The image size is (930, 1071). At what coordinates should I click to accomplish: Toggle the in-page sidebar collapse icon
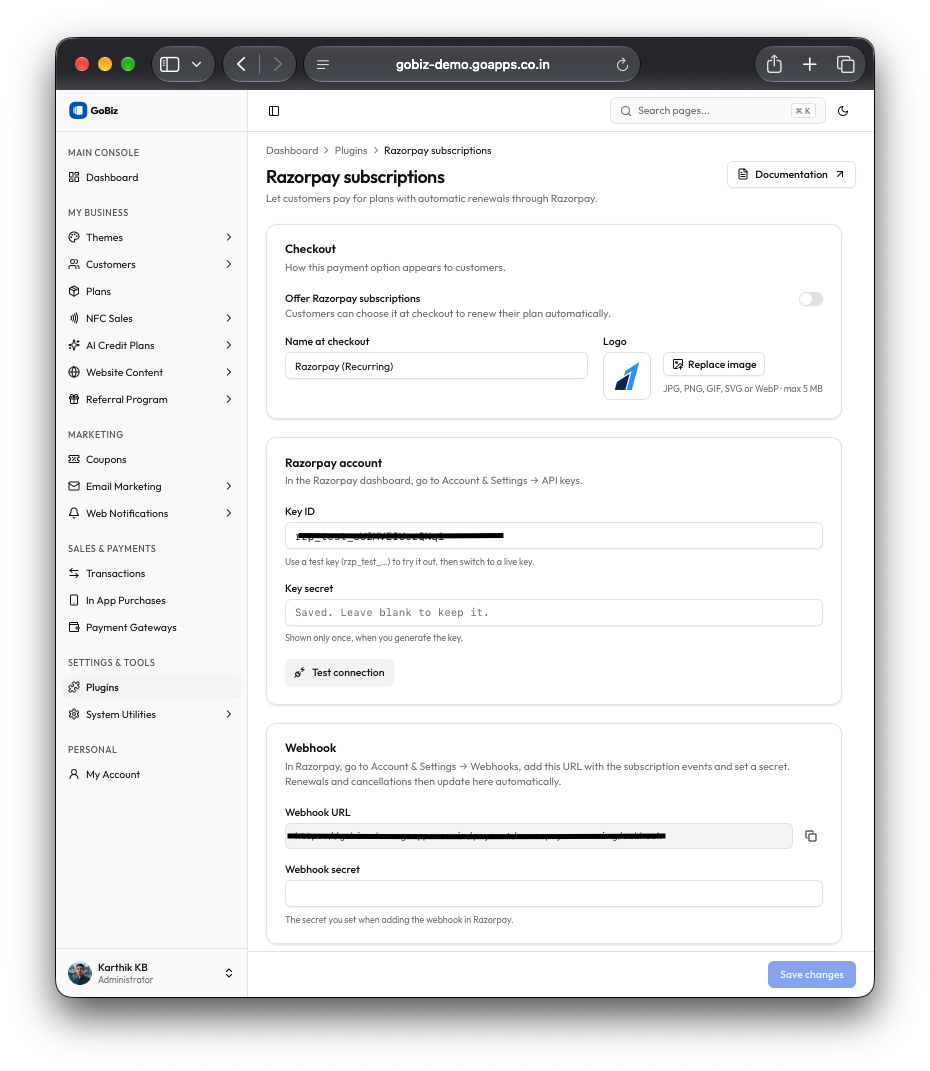pyautogui.click(x=274, y=111)
